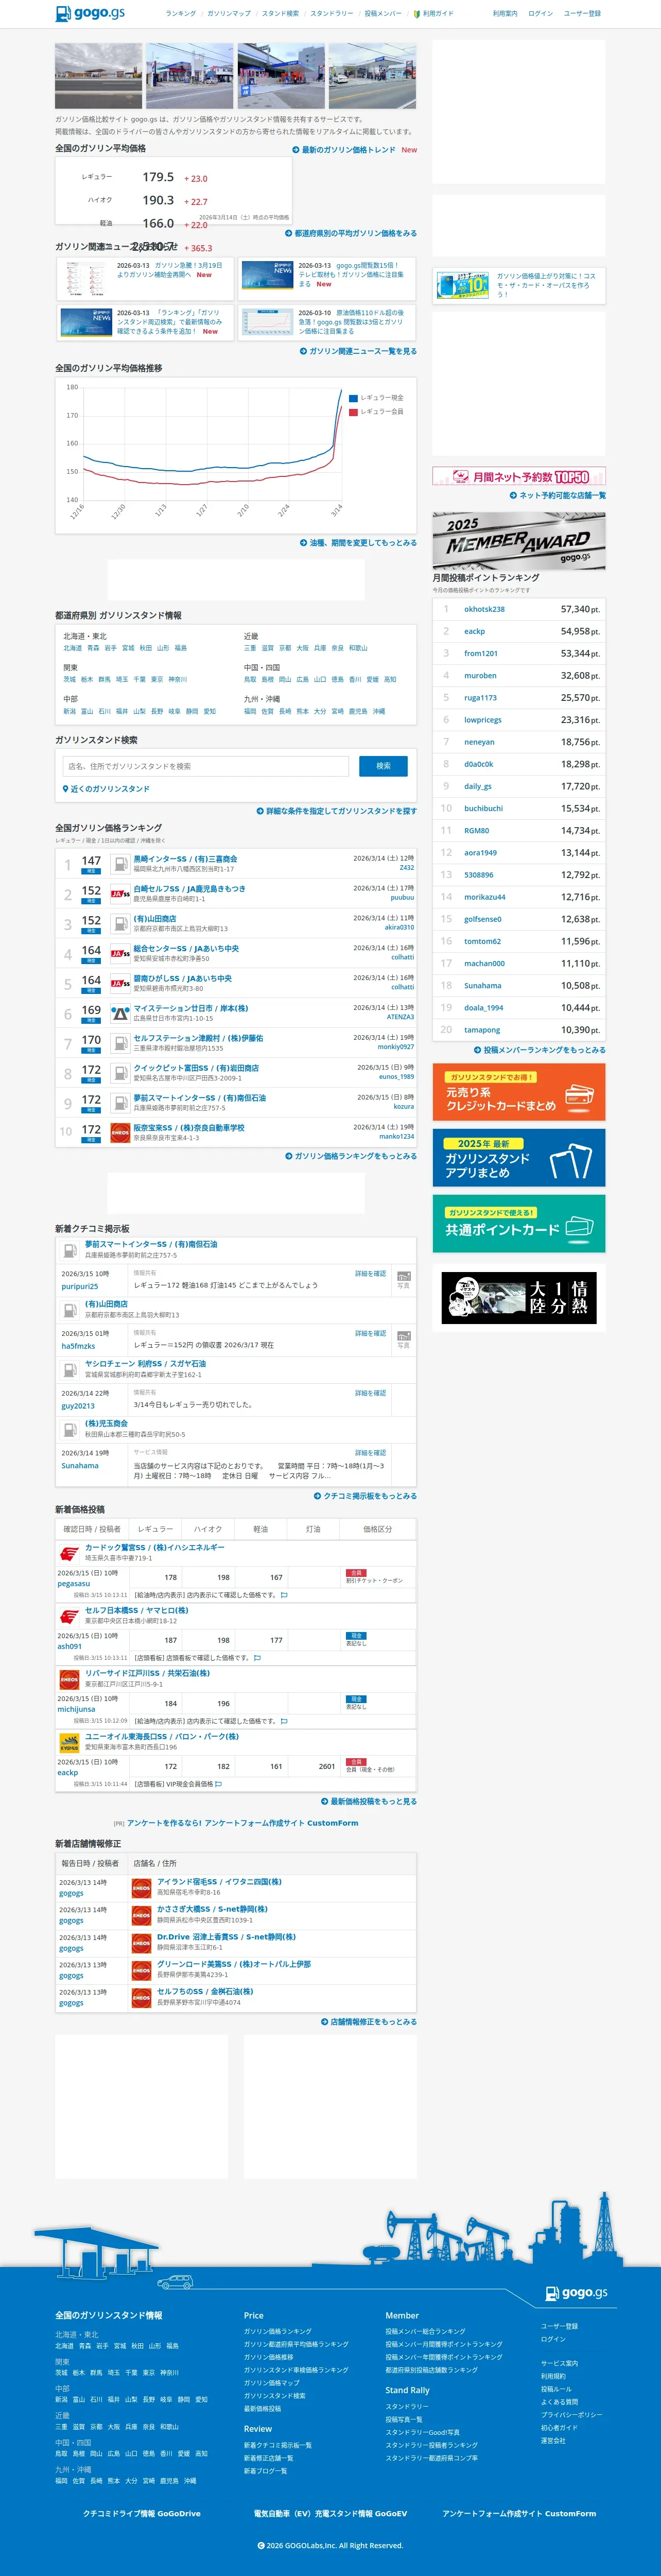Open the footer プライバシーポリシー link
Image resolution: width=661 pixels, height=2576 pixels.
click(571, 2414)
